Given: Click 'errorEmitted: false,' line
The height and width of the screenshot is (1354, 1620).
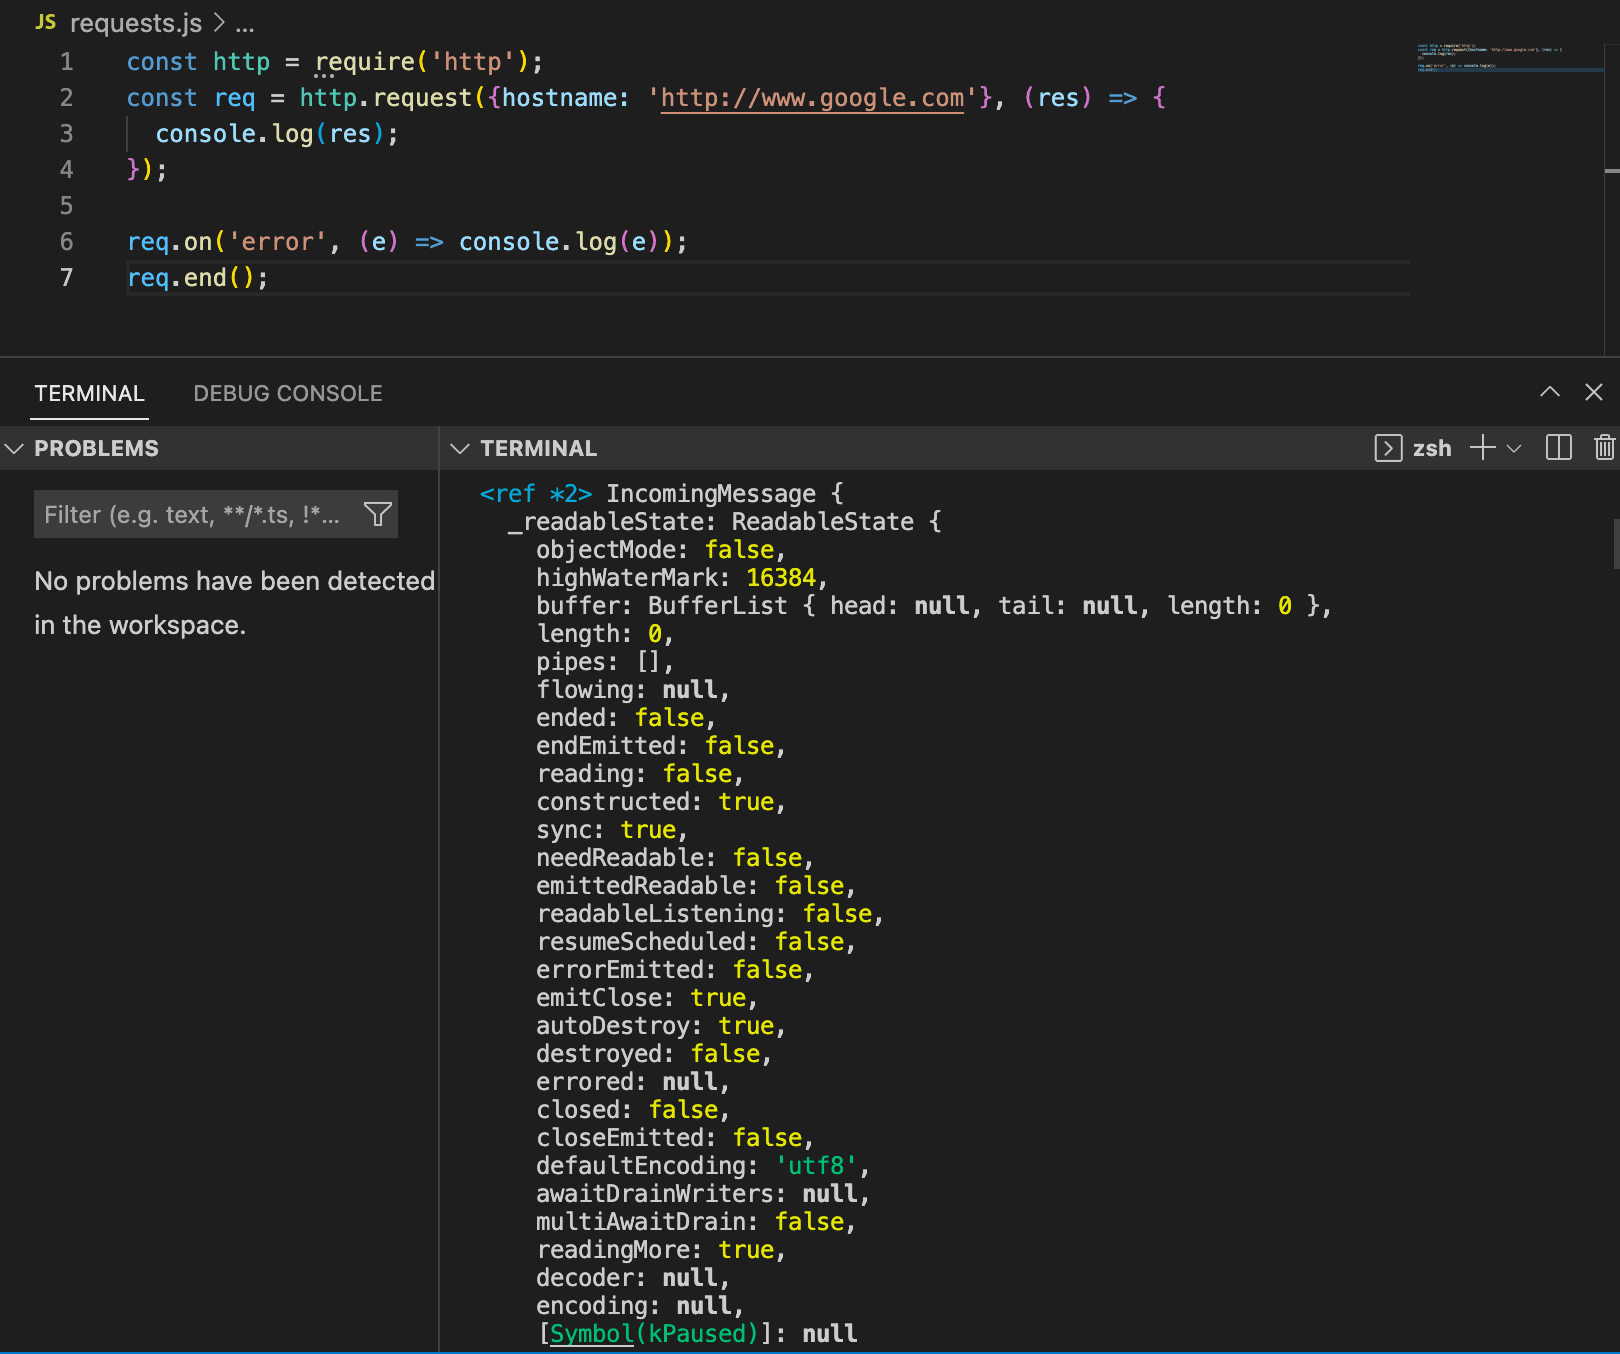Looking at the screenshot, I should tap(675, 970).
